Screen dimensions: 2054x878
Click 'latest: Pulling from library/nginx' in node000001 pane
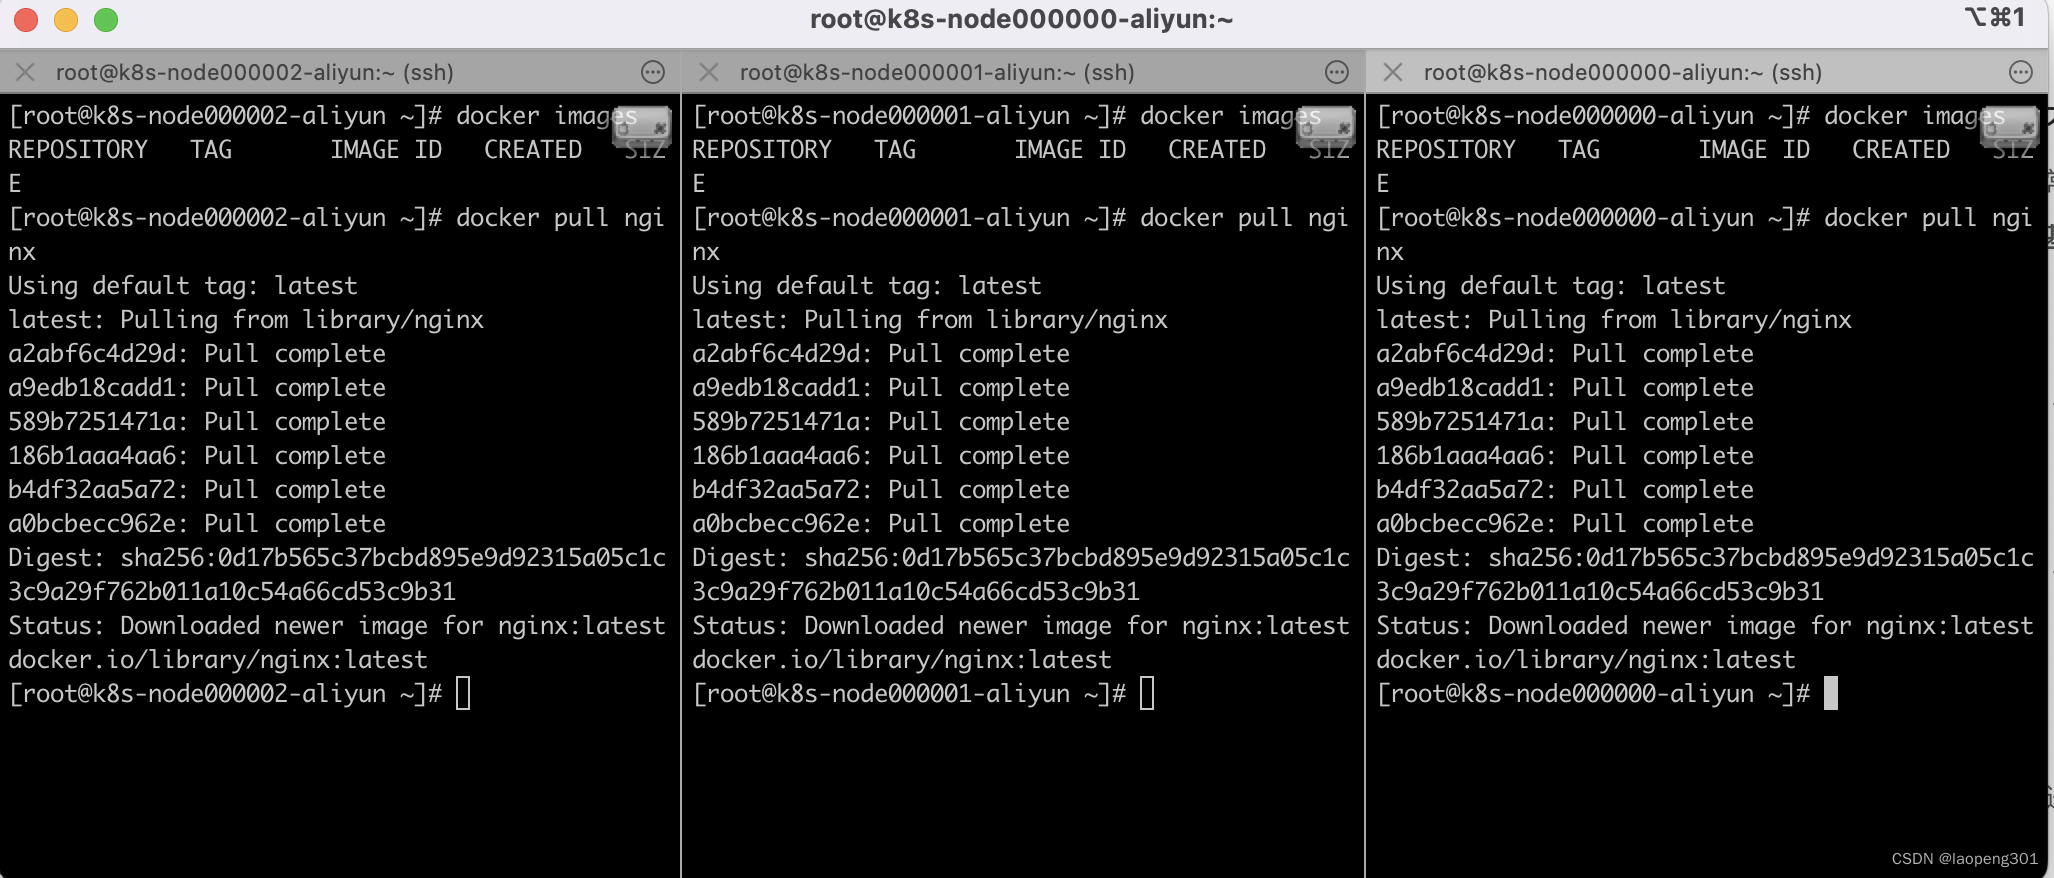point(930,320)
